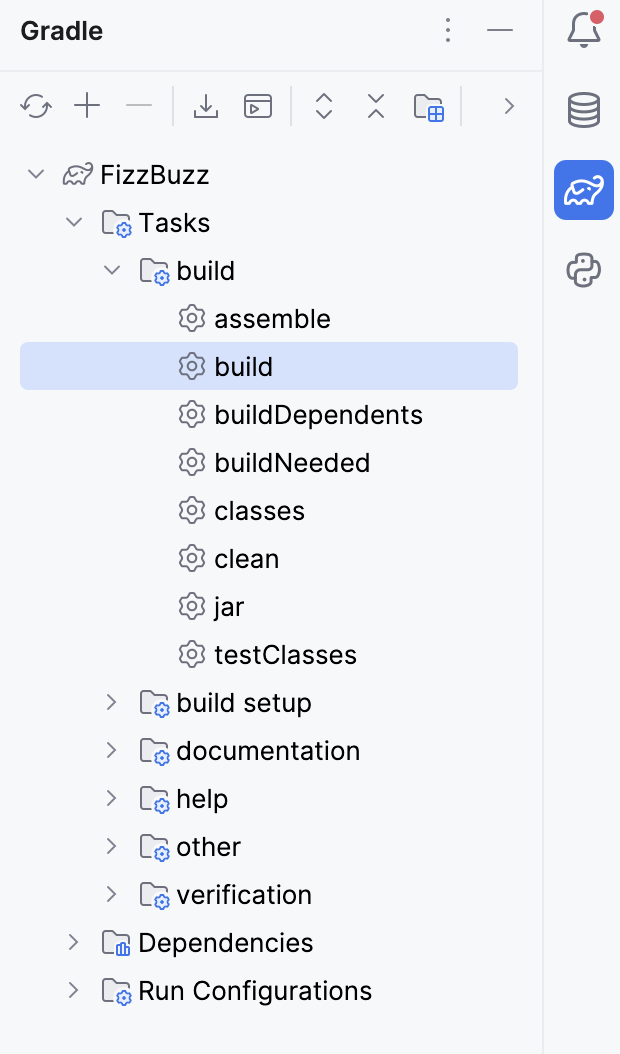Open the Gradle tool window options menu
The image size is (620, 1054).
(x=448, y=31)
